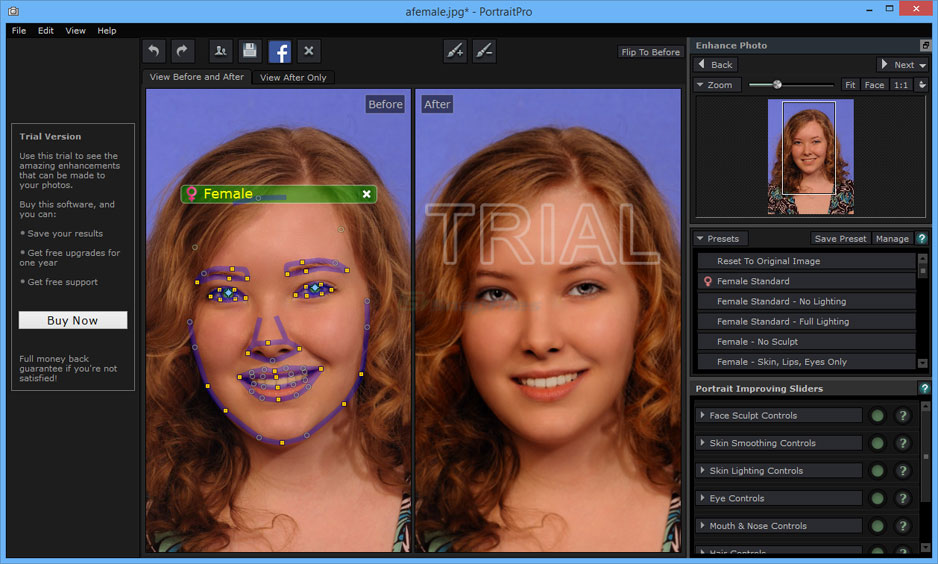The width and height of the screenshot is (938, 564).
Task: Collapse the Presets section
Action: 700,238
